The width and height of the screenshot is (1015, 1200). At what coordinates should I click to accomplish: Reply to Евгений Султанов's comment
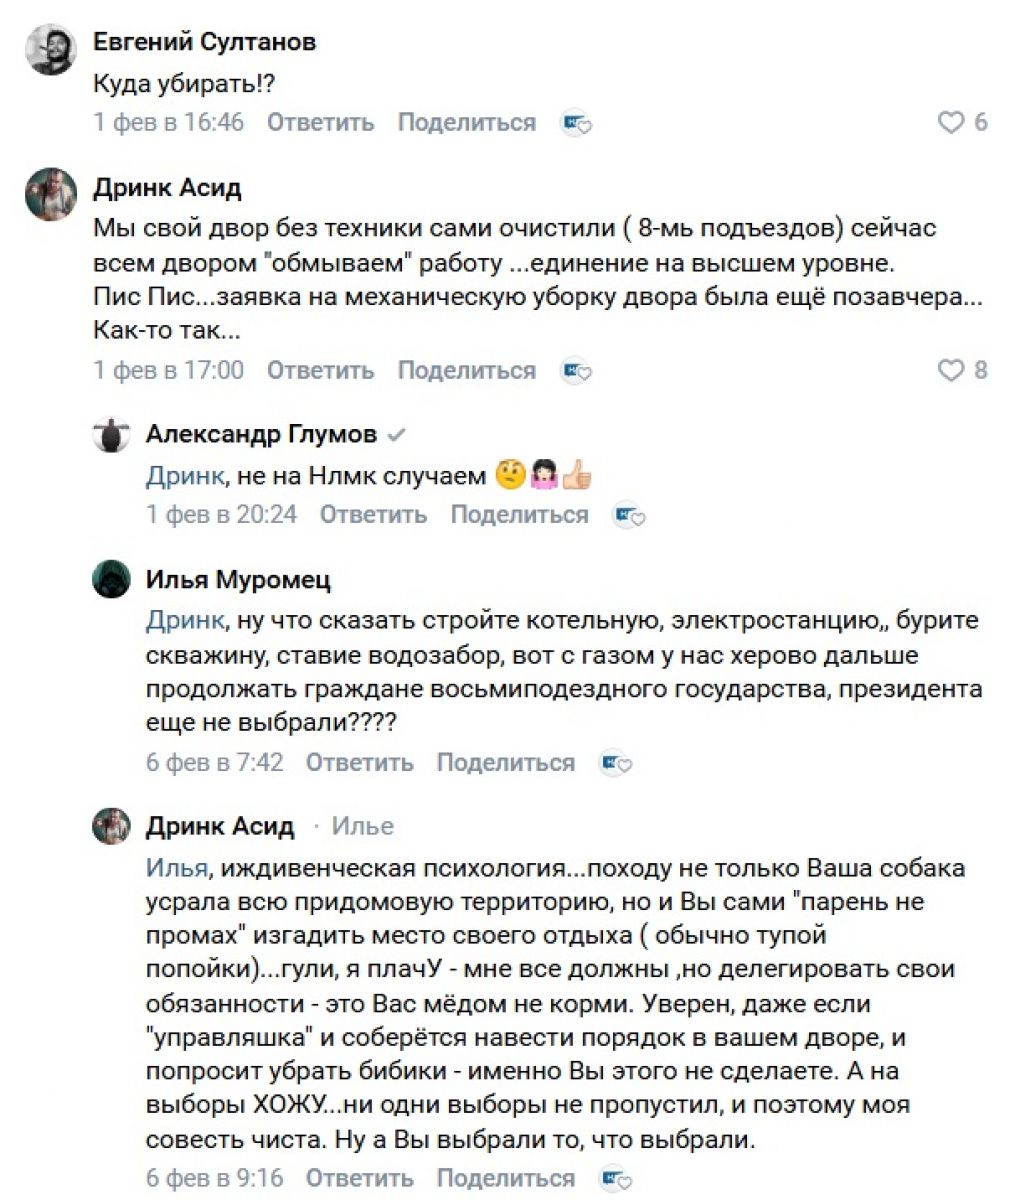[x=320, y=123]
